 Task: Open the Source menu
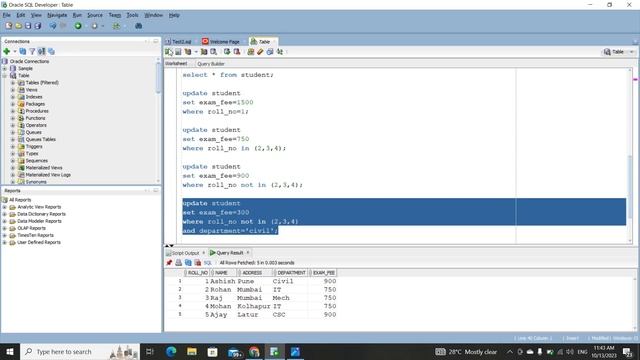coord(95,15)
